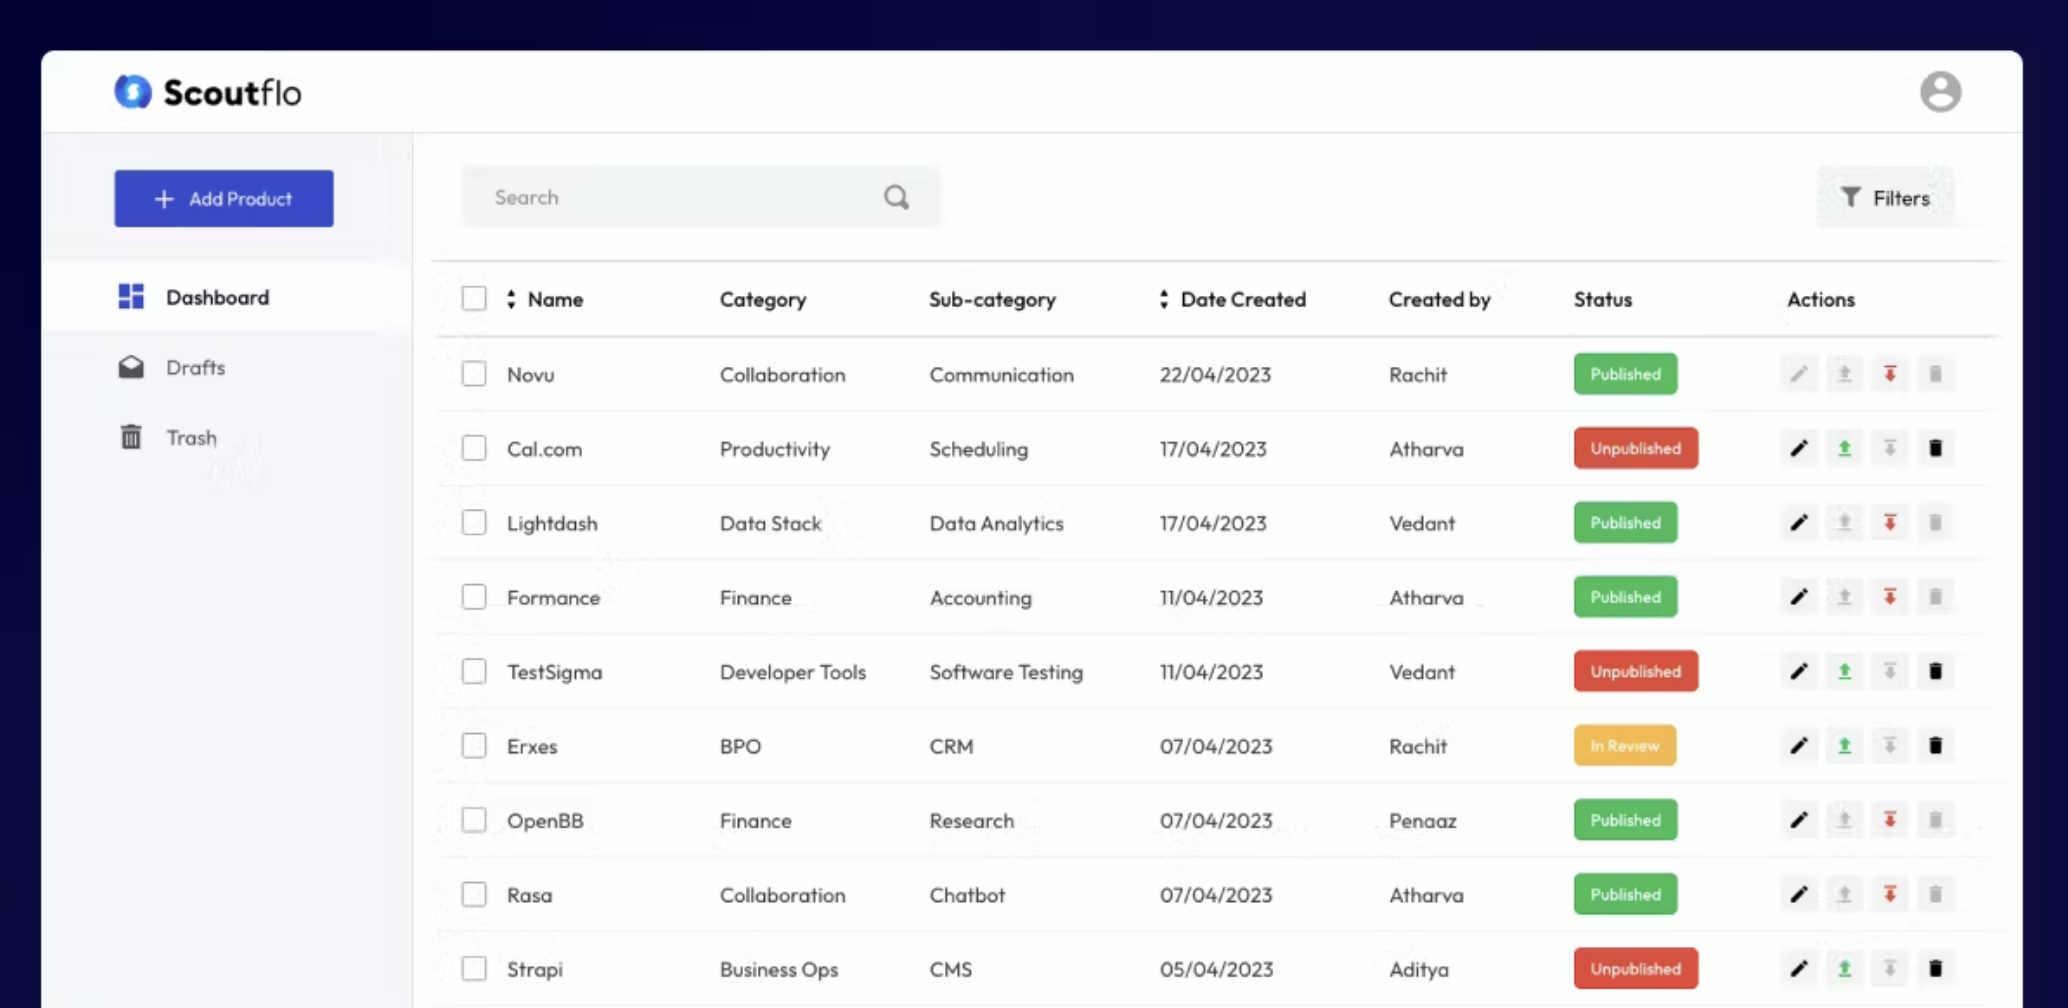Click Unpublished badge for Cal.com
The width and height of the screenshot is (2068, 1008).
click(1636, 448)
